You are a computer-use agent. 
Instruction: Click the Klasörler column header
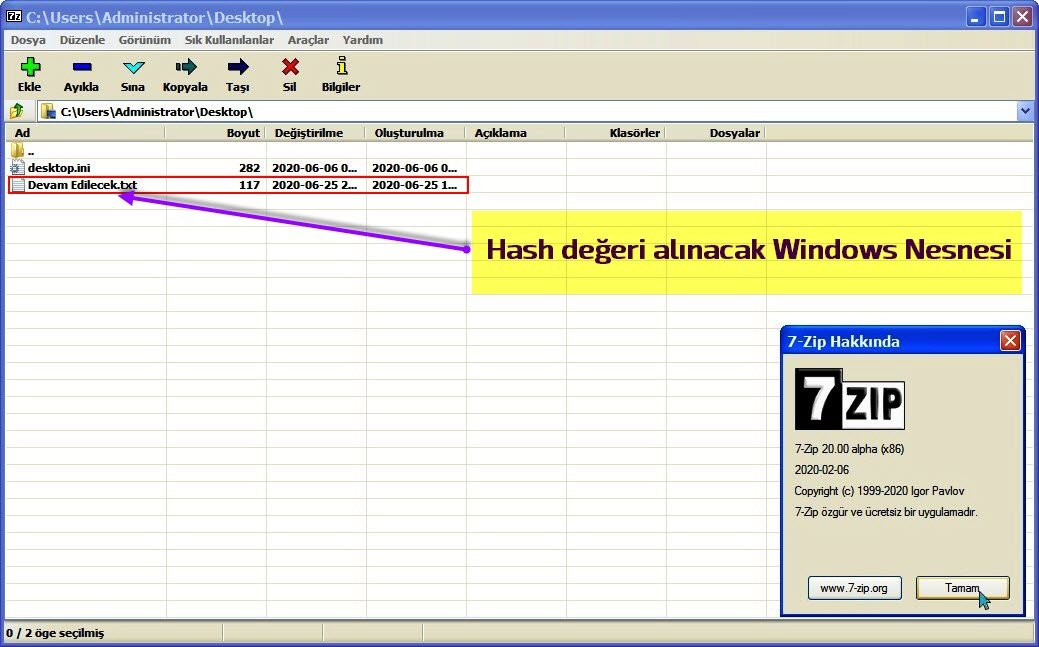616,133
